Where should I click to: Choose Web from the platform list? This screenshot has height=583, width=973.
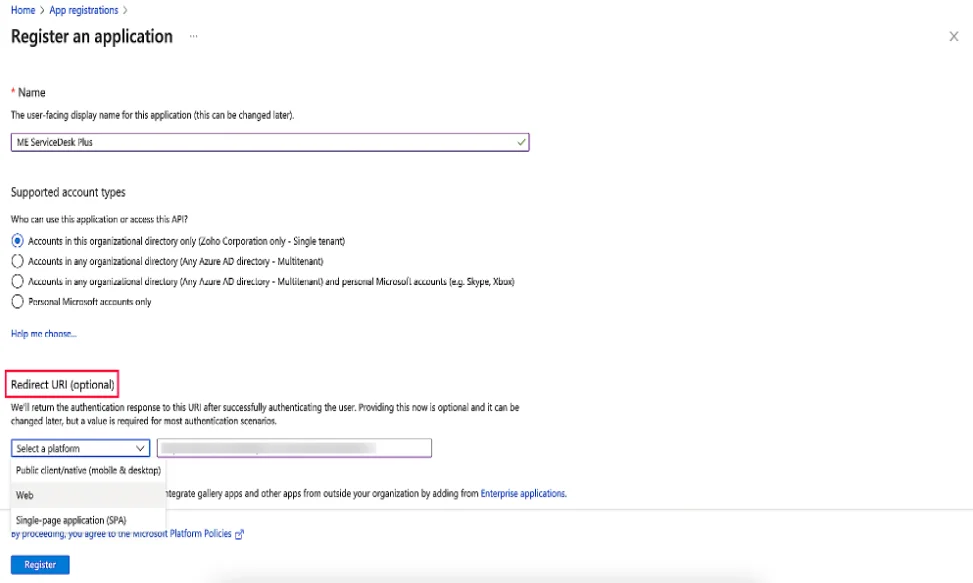point(25,495)
